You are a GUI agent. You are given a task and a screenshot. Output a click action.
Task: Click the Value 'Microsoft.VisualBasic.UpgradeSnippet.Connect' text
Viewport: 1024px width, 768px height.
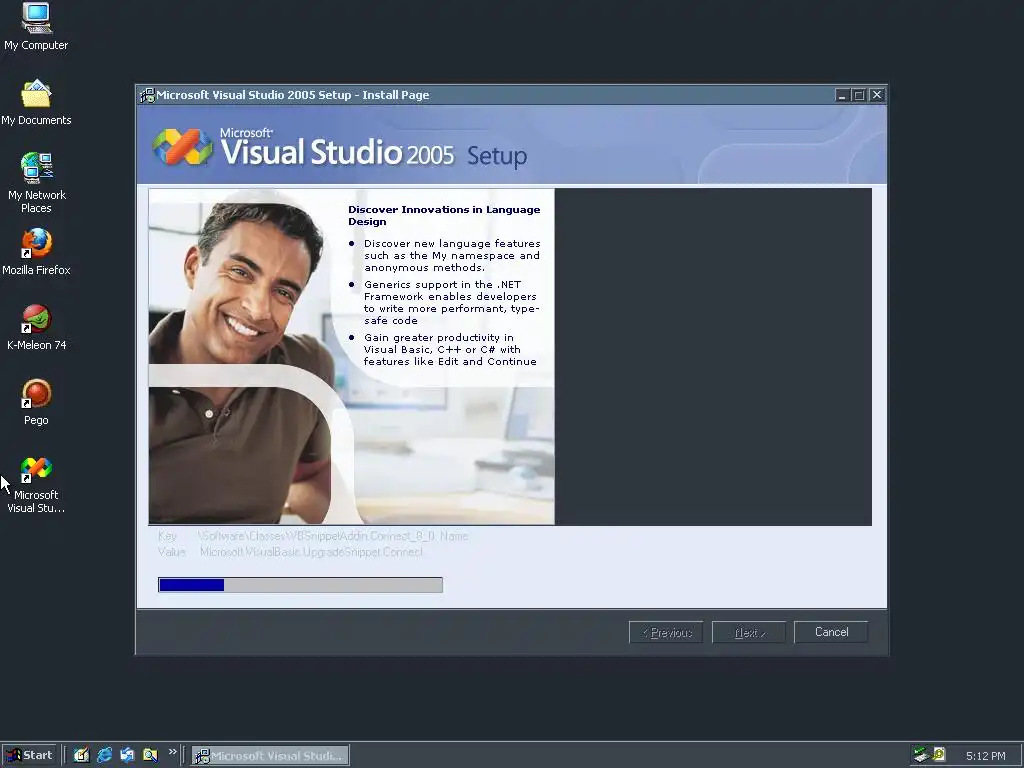[x=312, y=552]
